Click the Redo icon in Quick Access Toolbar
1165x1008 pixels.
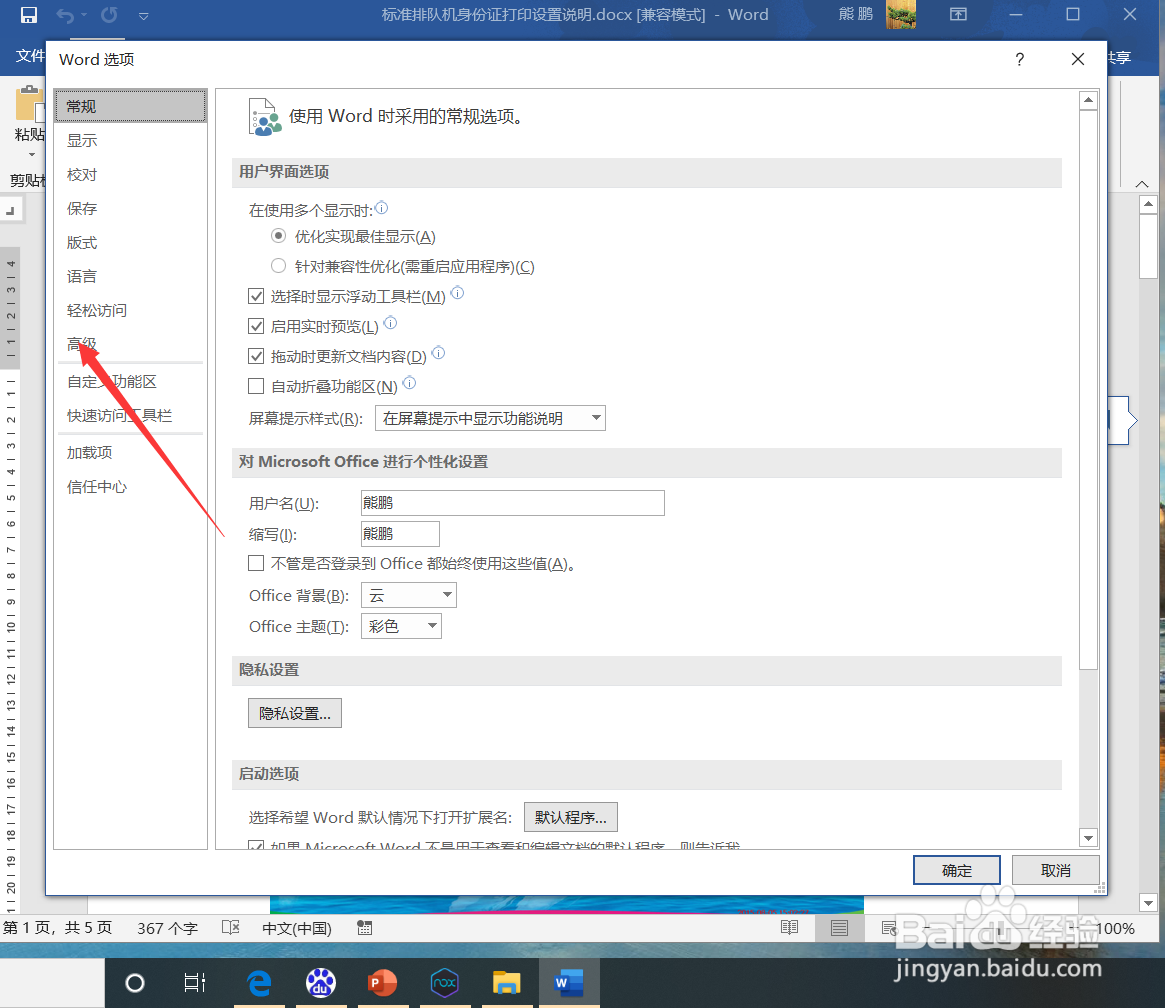coord(109,15)
